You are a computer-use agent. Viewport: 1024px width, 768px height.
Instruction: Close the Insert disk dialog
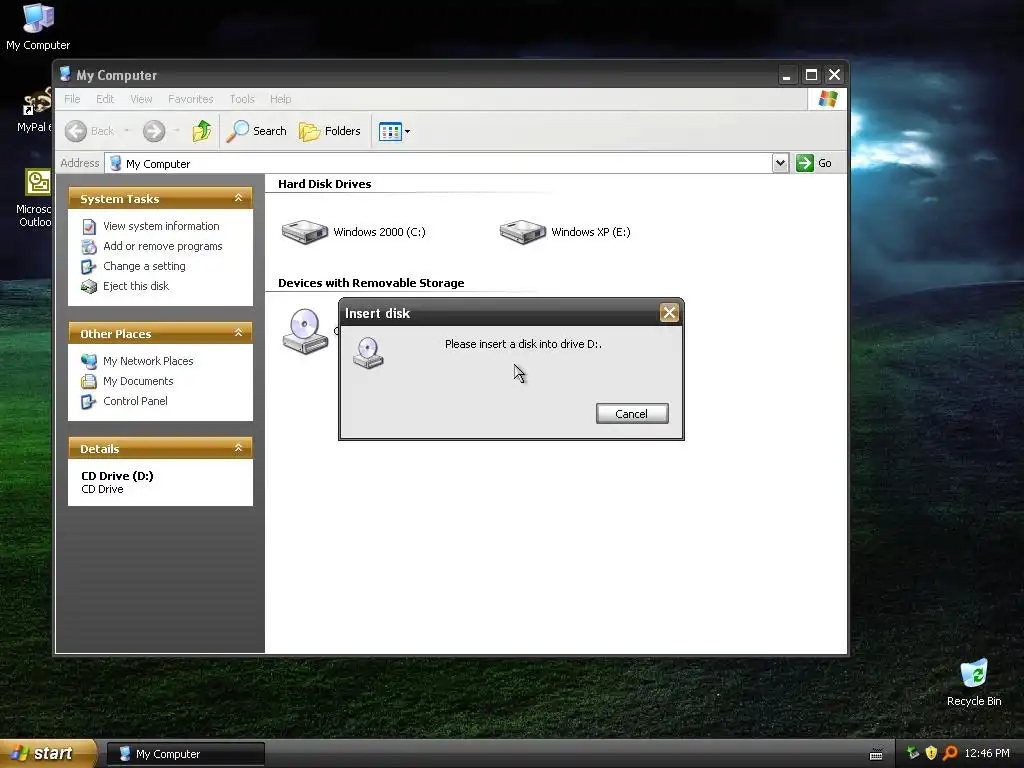point(669,313)
